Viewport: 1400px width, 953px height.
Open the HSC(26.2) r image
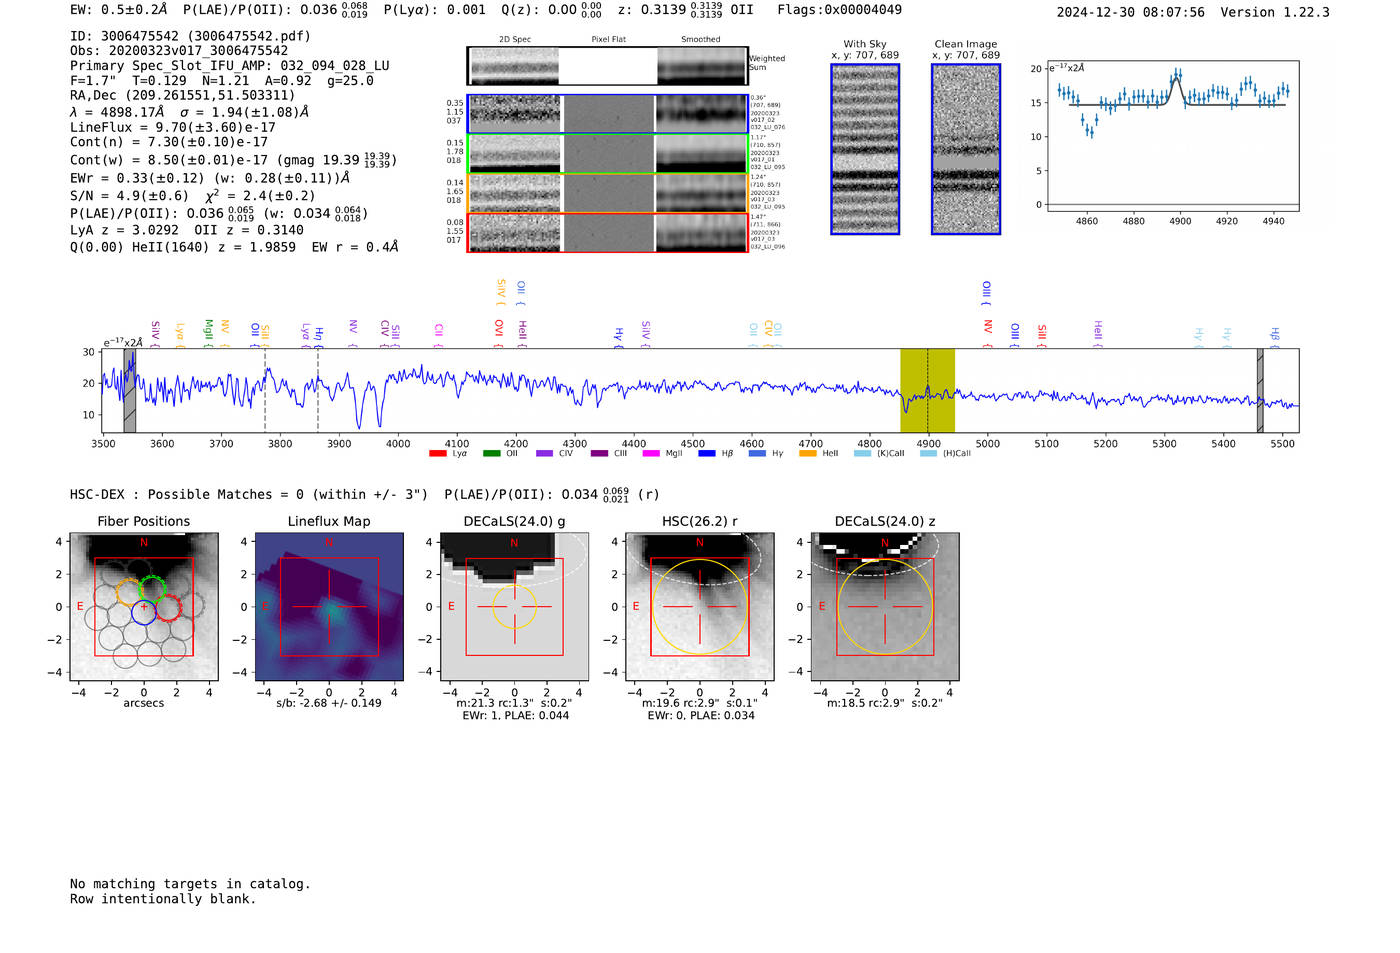pyautogui.click(x=699, y=606)
